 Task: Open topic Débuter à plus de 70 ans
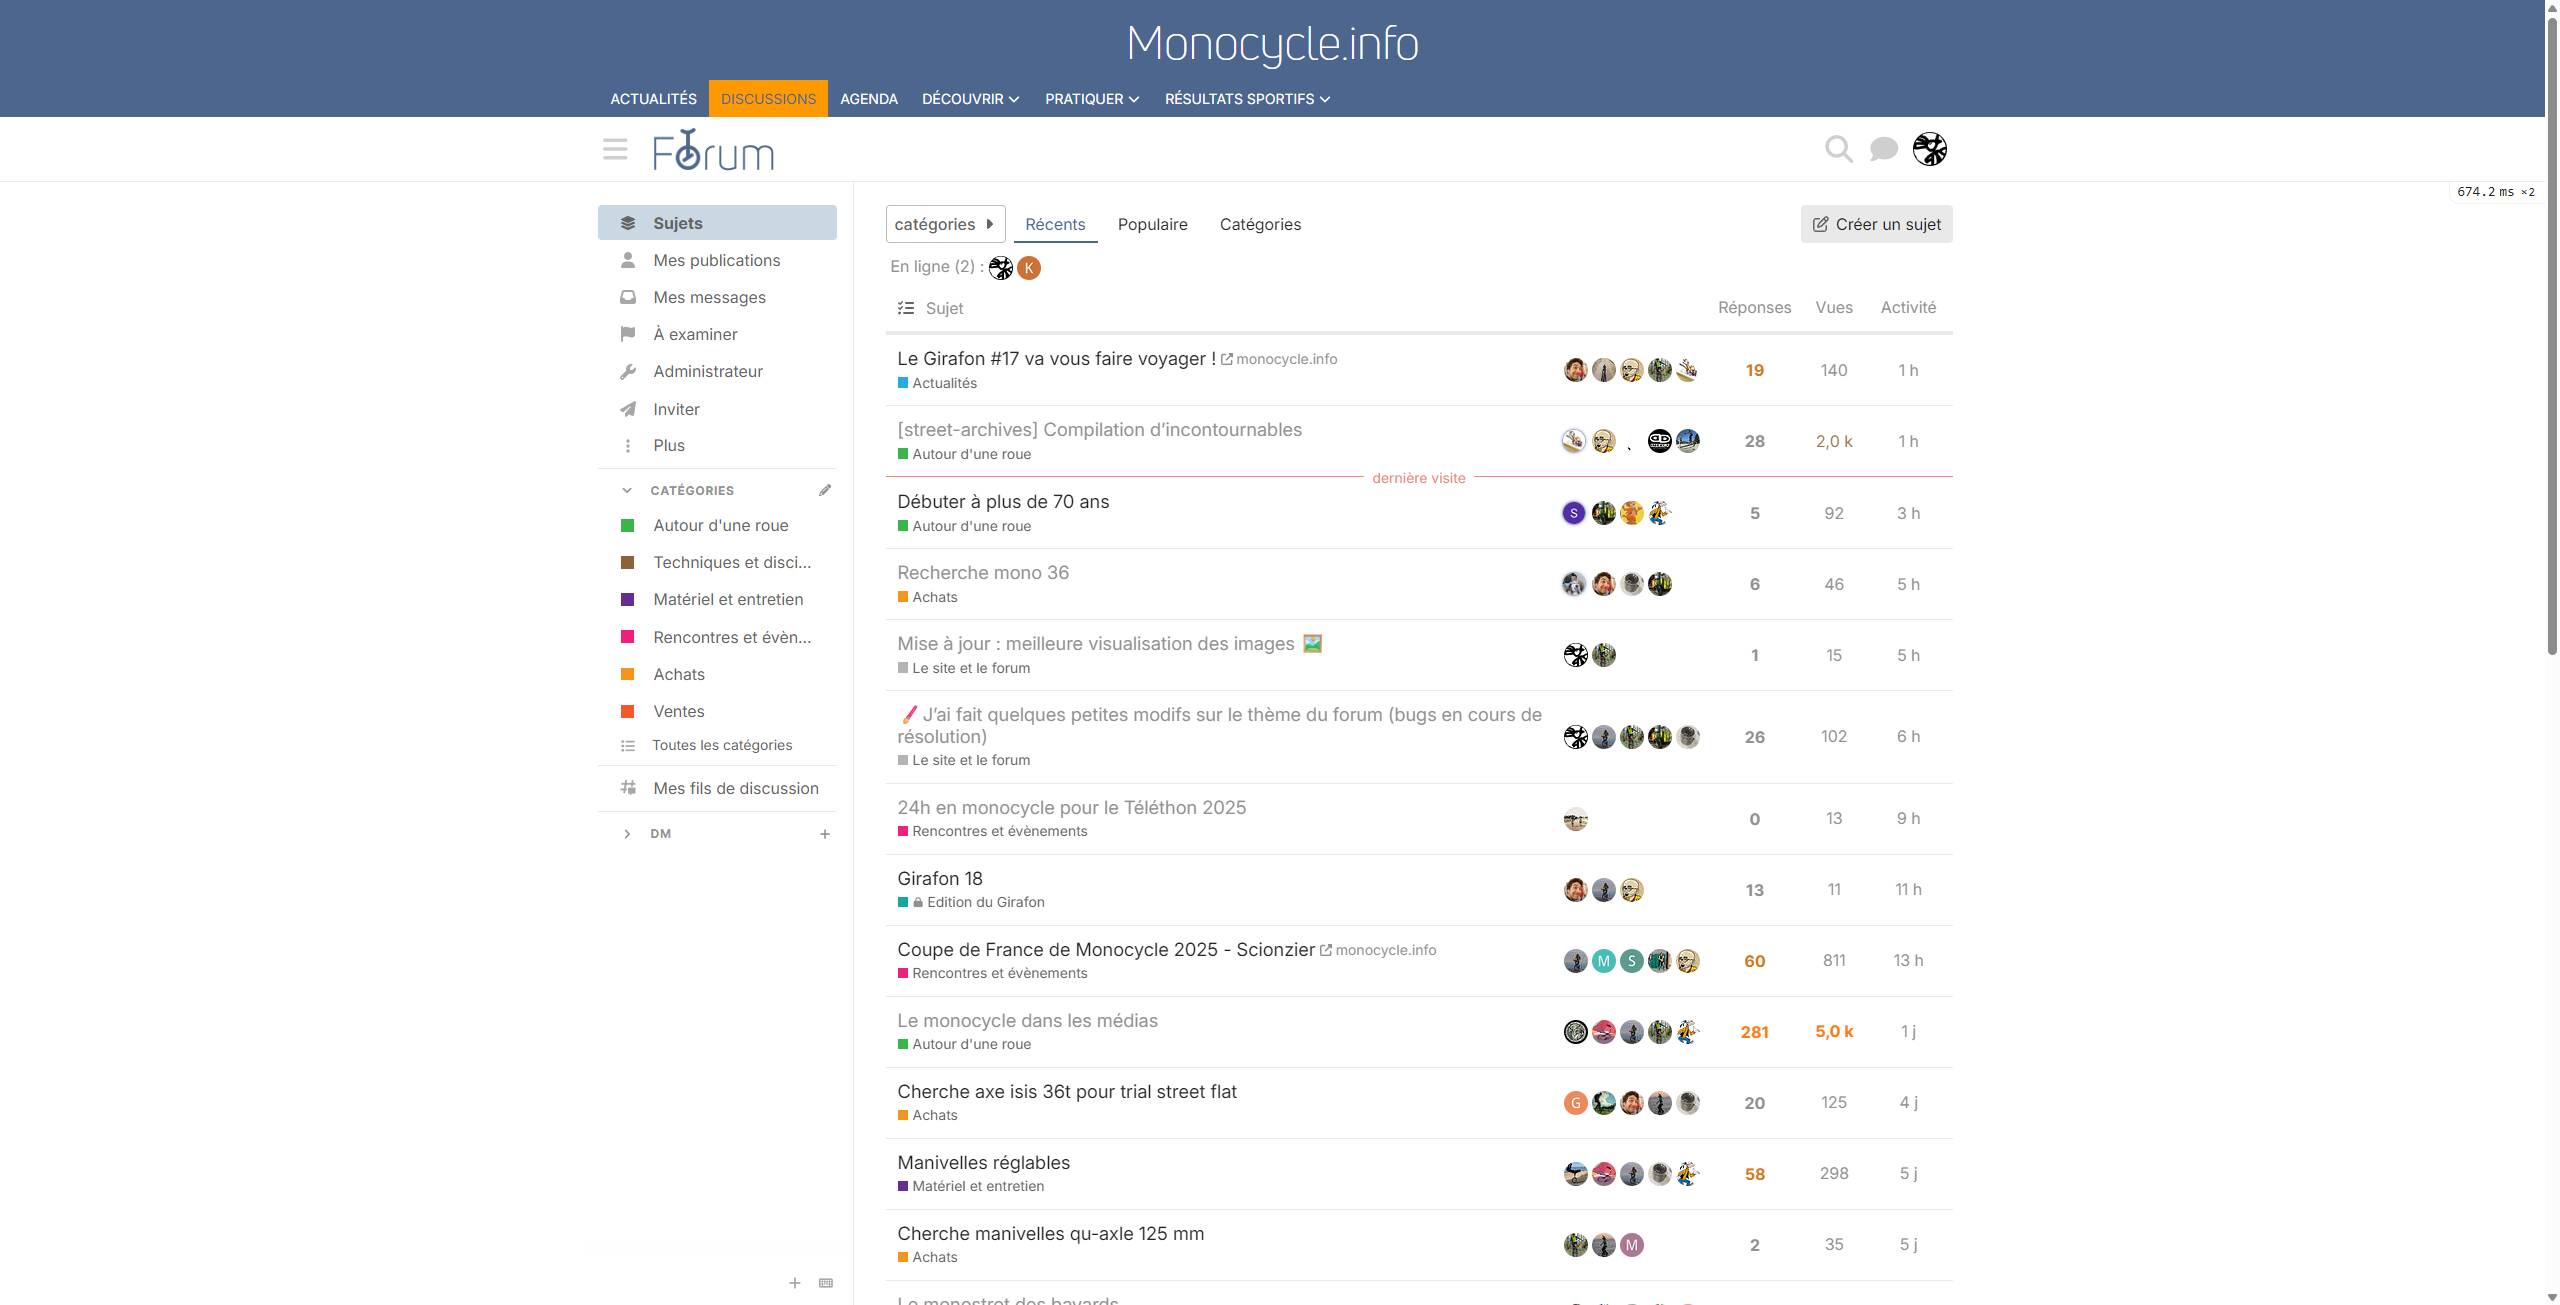[x=1002, y=502]
